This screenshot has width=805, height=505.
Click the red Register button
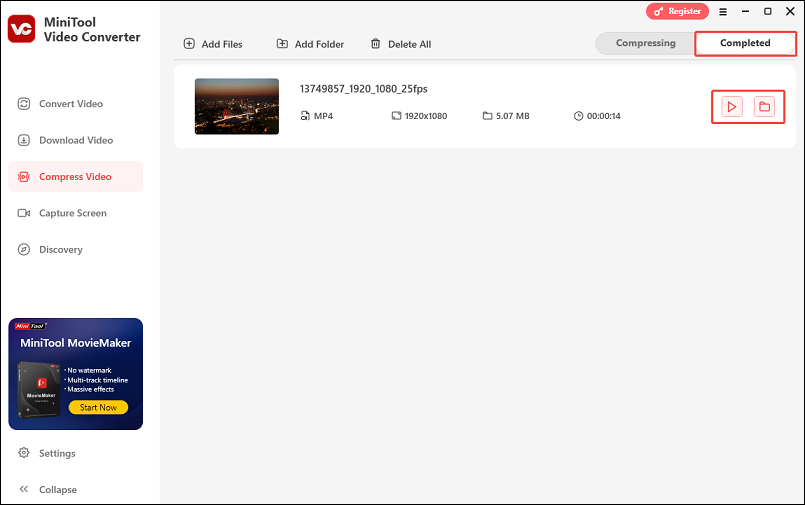[677, 11]
